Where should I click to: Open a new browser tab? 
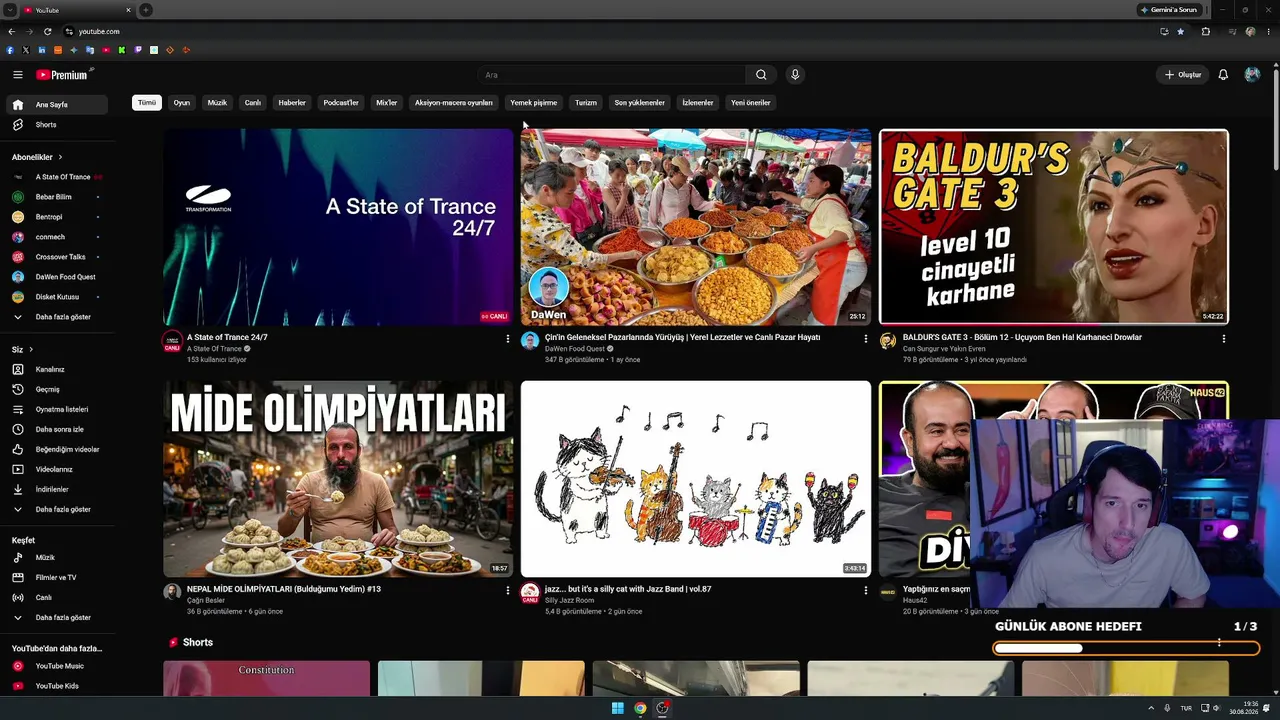click(x=146, y=10)
